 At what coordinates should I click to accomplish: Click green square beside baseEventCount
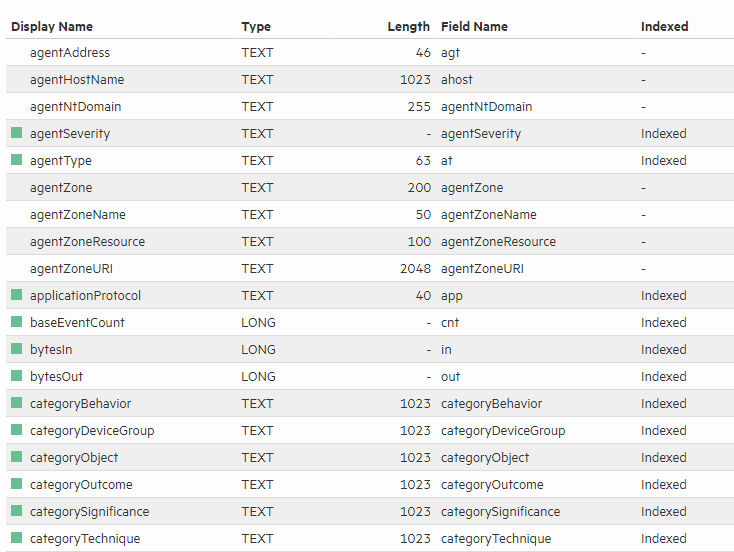[16, 322]
